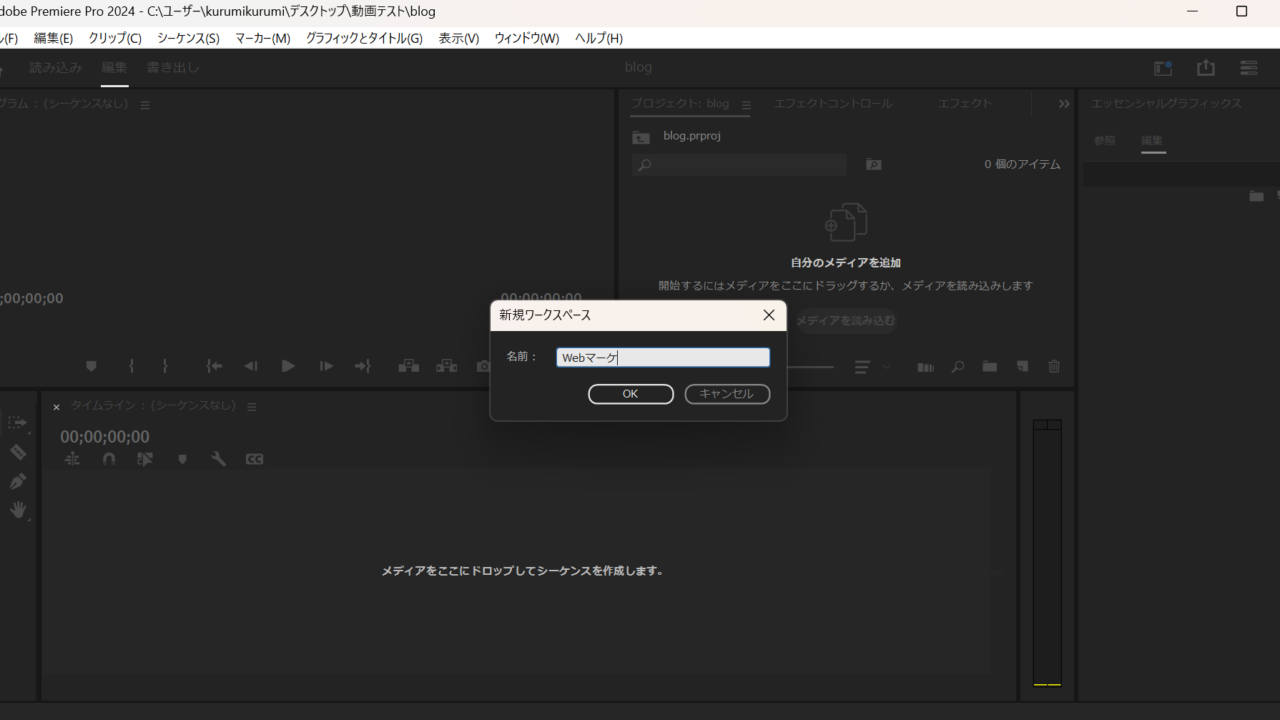The height and width of the screenshot is (720, 1280).
Task: Click the Project panel zoom slider
Action: (810, 367)
